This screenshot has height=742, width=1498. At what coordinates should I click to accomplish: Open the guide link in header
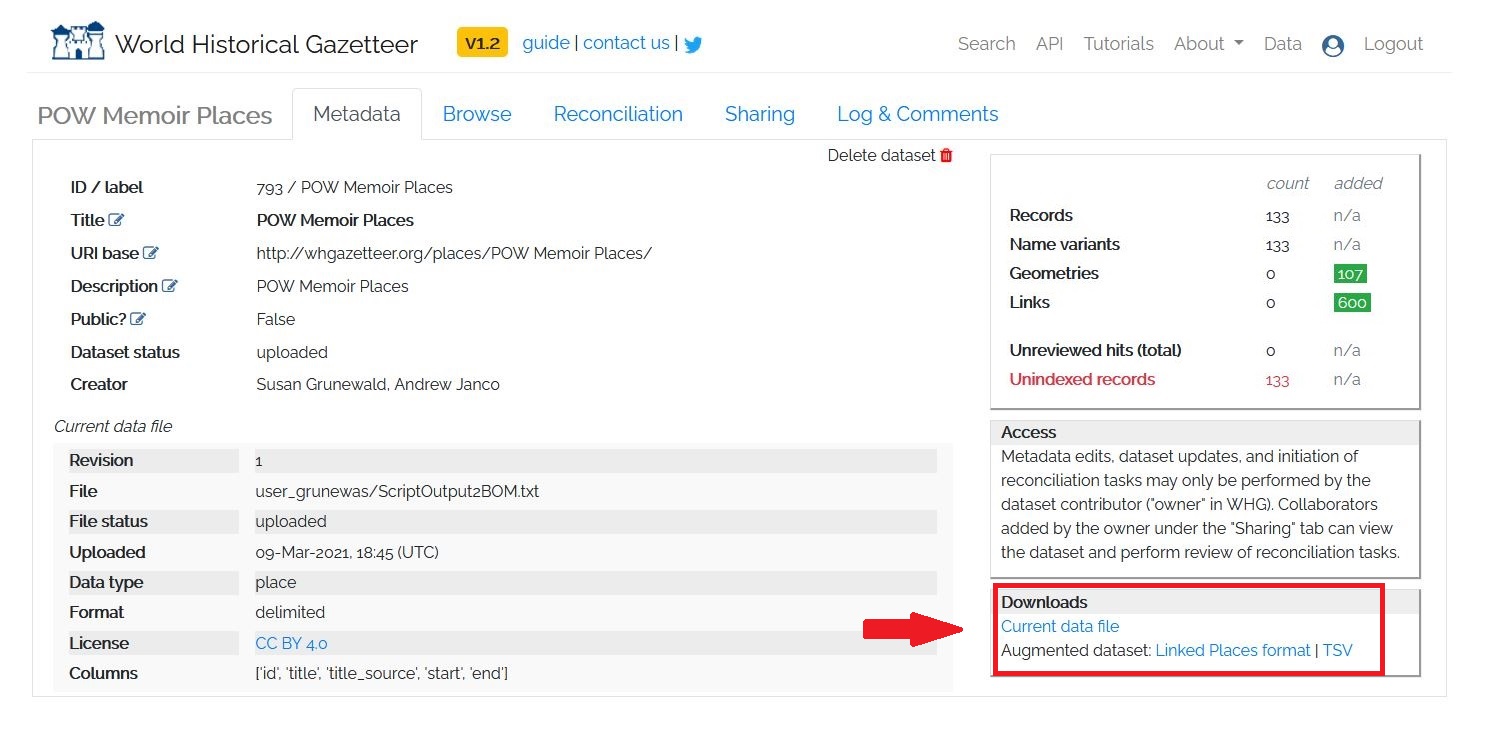pos(546,43)
